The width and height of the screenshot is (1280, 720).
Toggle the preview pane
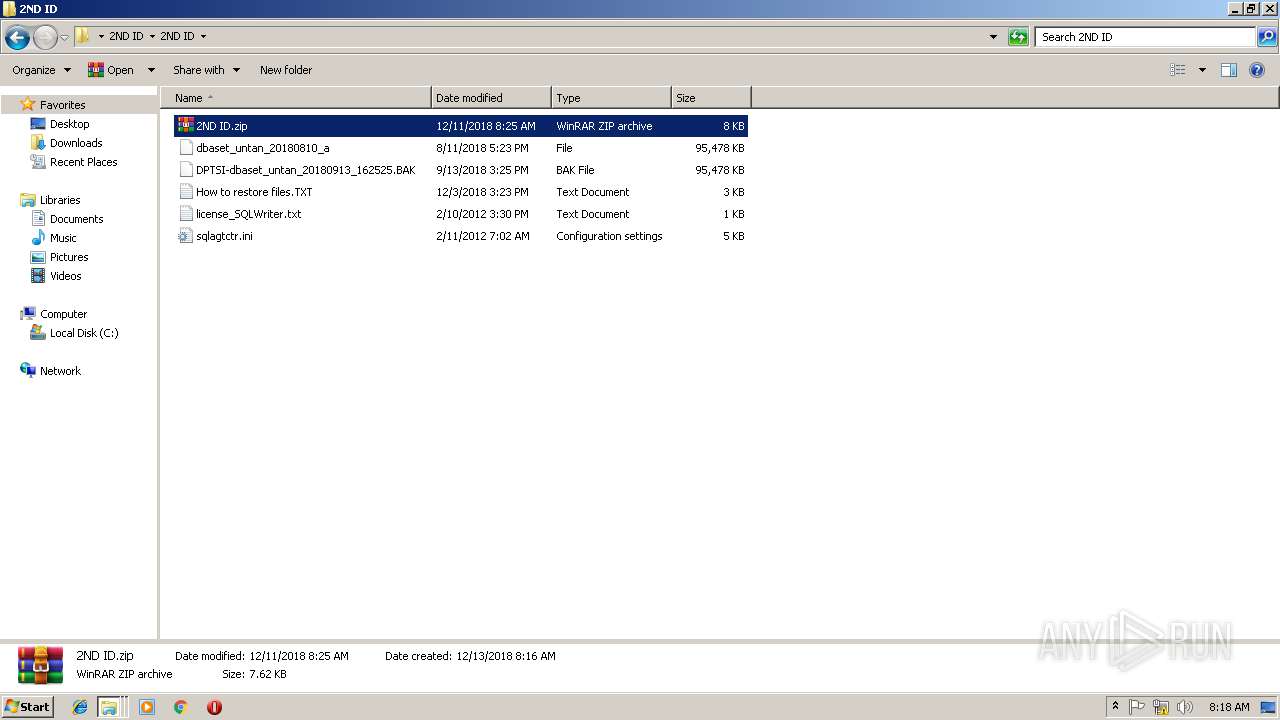[1229, 70]
